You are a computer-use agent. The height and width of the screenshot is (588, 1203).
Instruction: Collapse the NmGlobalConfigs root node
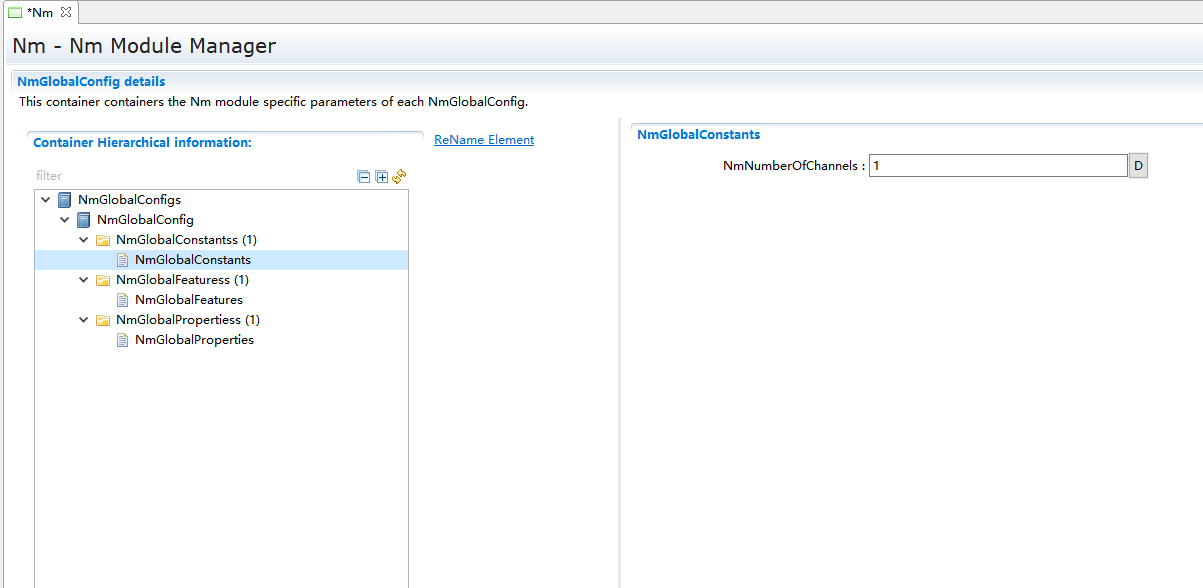tap(46, 200)
